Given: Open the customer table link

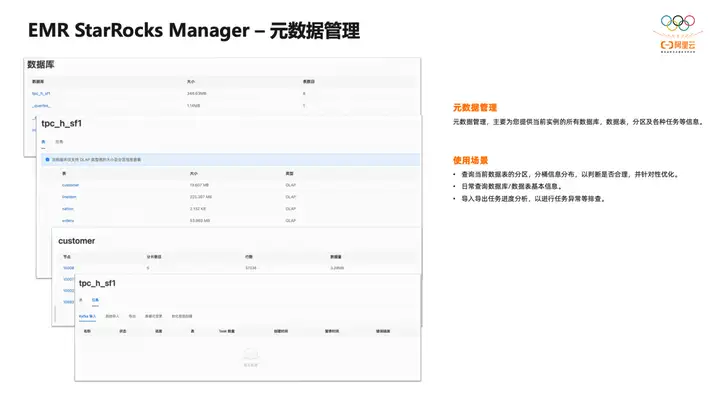Looking at the screenshot, I should coord(70,185).
